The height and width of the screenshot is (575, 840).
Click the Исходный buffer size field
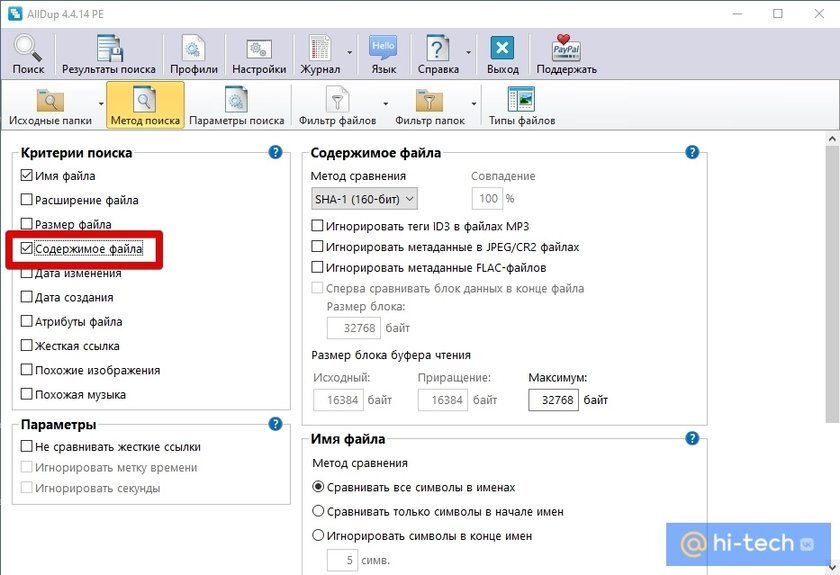[x=338, y=400]
